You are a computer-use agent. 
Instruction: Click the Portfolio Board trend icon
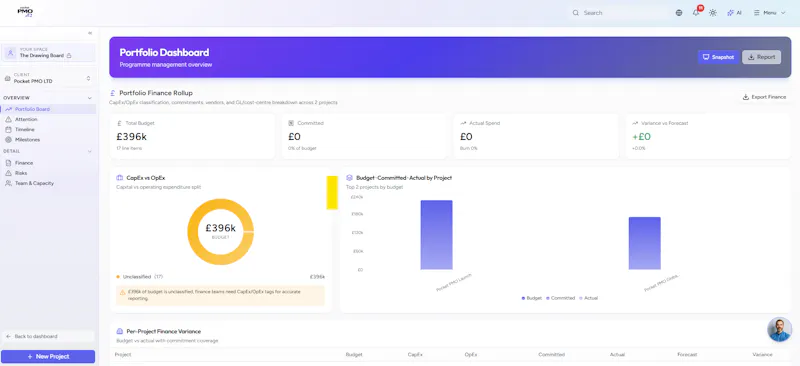[x=9, y=109]
